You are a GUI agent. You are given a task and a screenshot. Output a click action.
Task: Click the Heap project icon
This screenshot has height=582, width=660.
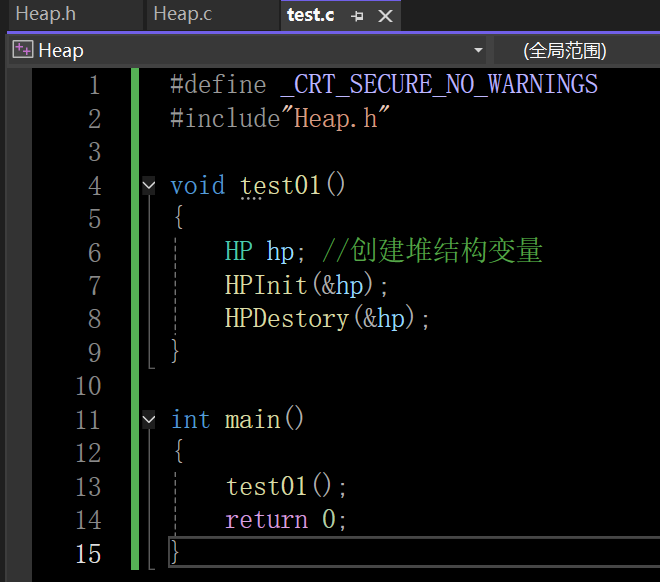point(23,50)
